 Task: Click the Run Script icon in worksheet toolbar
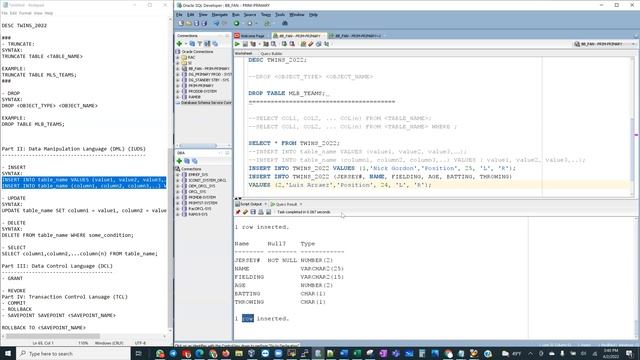(x=245, y=44)
